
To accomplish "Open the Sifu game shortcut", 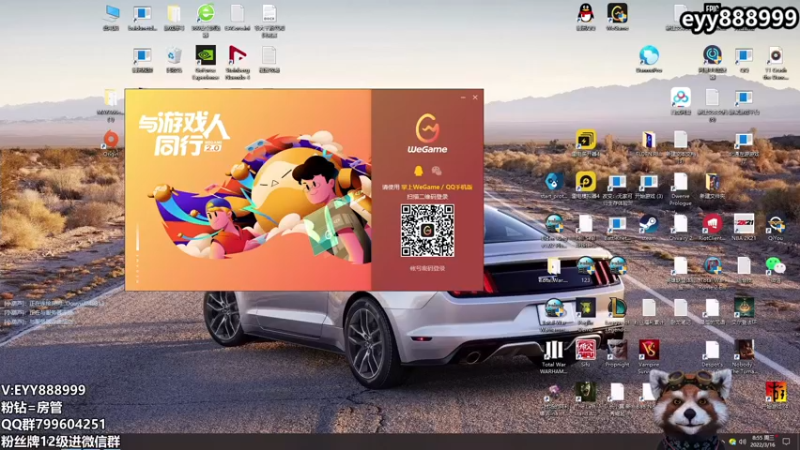I will pos(586,353).
